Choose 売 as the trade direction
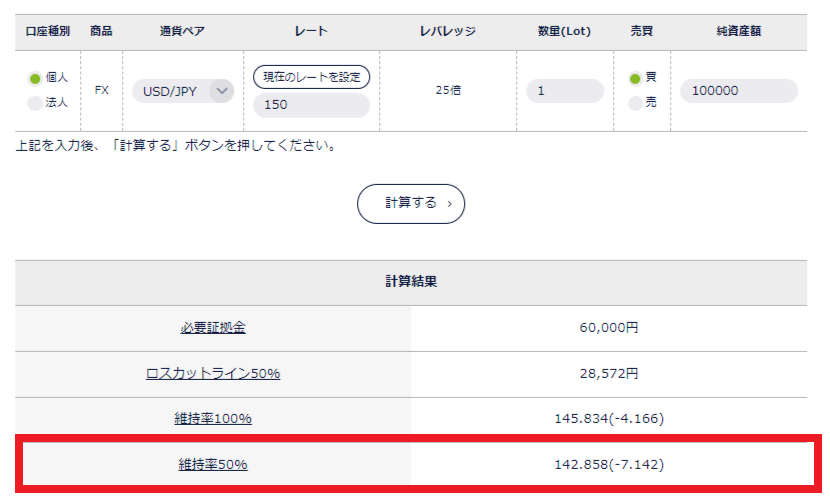Viewport: 830px width, 502px height. pyautogui.click(x=634, y=102)
